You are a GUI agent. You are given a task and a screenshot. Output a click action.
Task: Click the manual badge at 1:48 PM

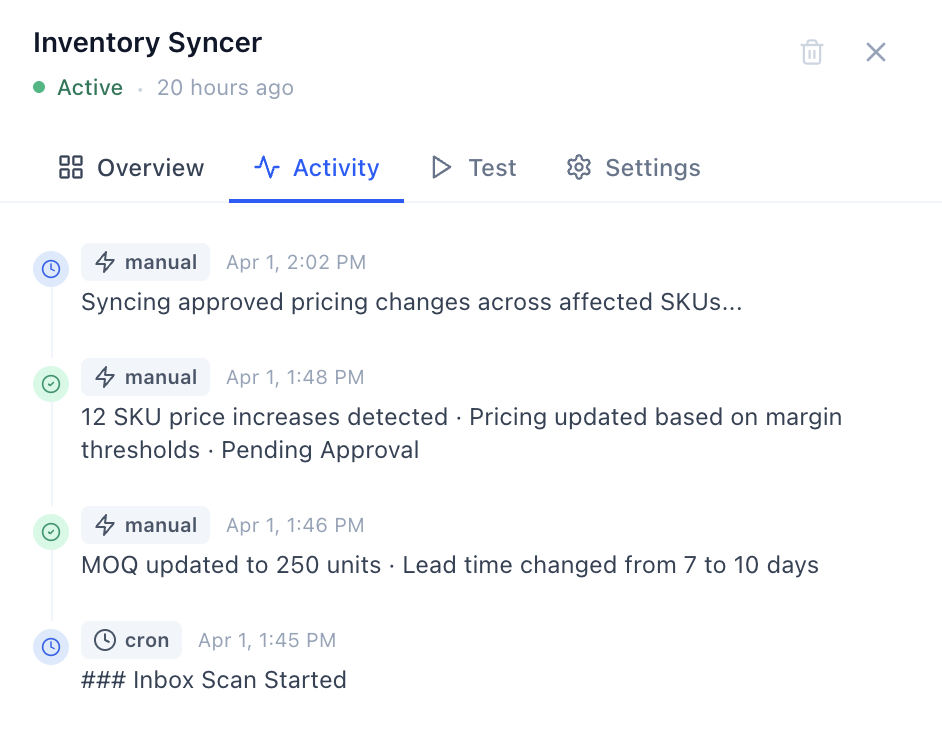tap(146, 377)
